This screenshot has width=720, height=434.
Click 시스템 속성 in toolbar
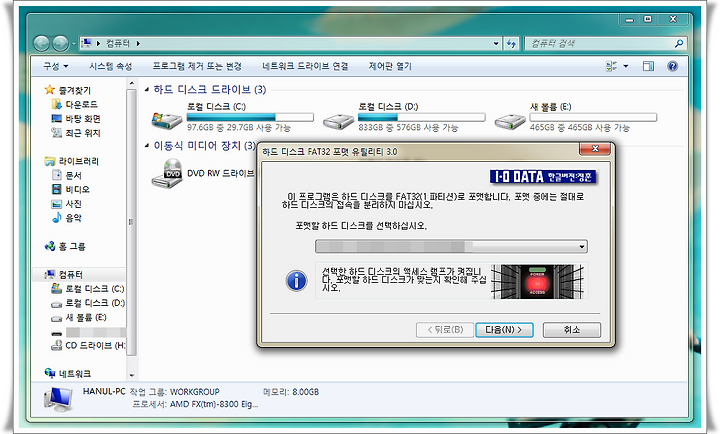click(111, 66)
